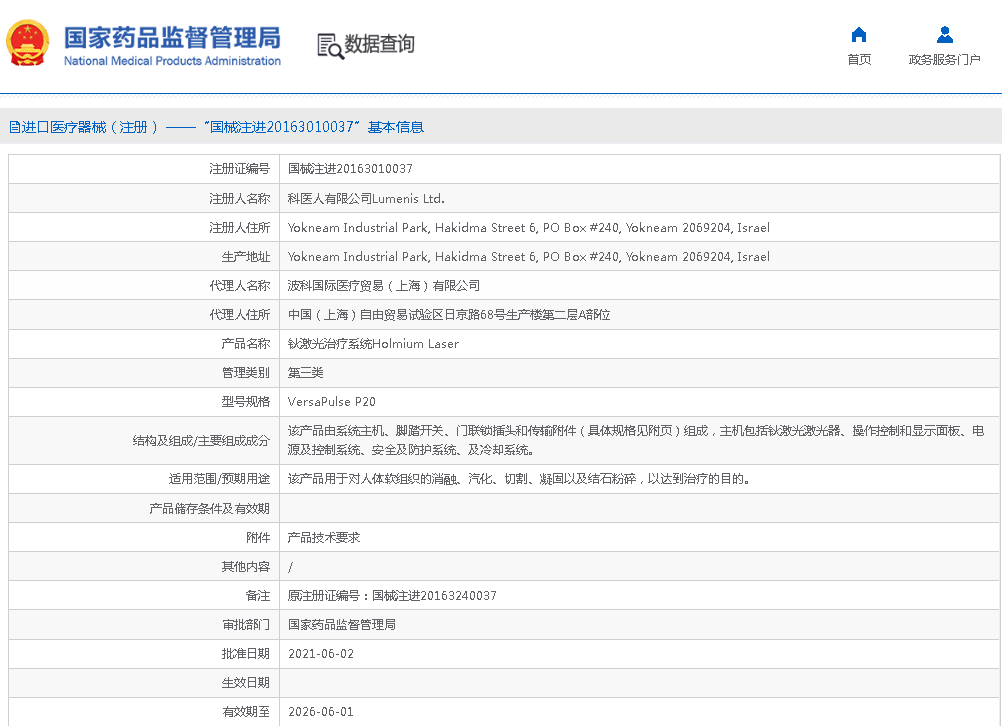Click the 首页 house icon
1002x726 pixels.
click(858, 35)
